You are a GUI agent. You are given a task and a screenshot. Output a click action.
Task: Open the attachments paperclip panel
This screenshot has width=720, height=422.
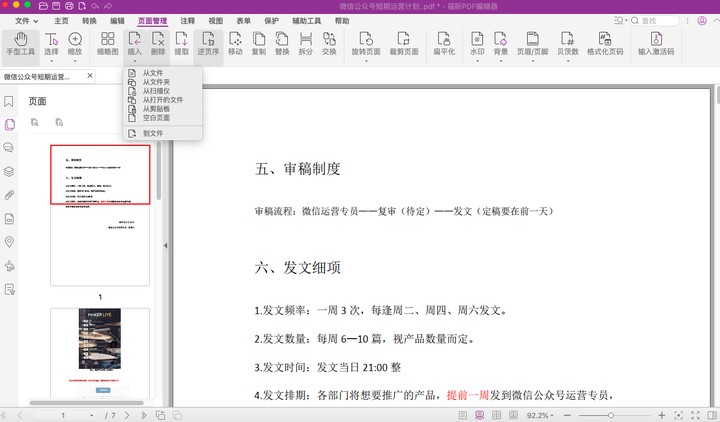(9, 195)
